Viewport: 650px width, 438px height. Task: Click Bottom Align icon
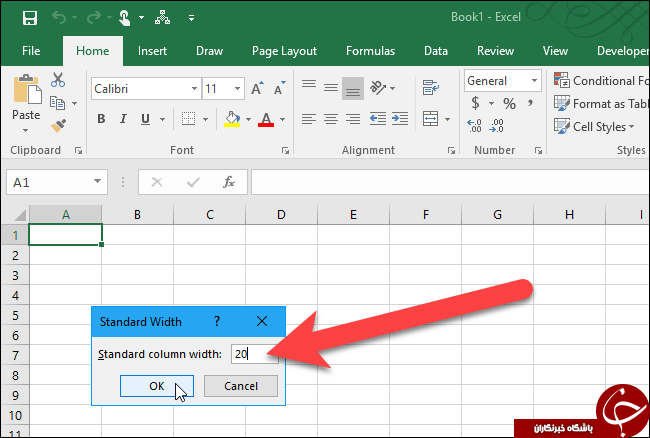(353, 88)
